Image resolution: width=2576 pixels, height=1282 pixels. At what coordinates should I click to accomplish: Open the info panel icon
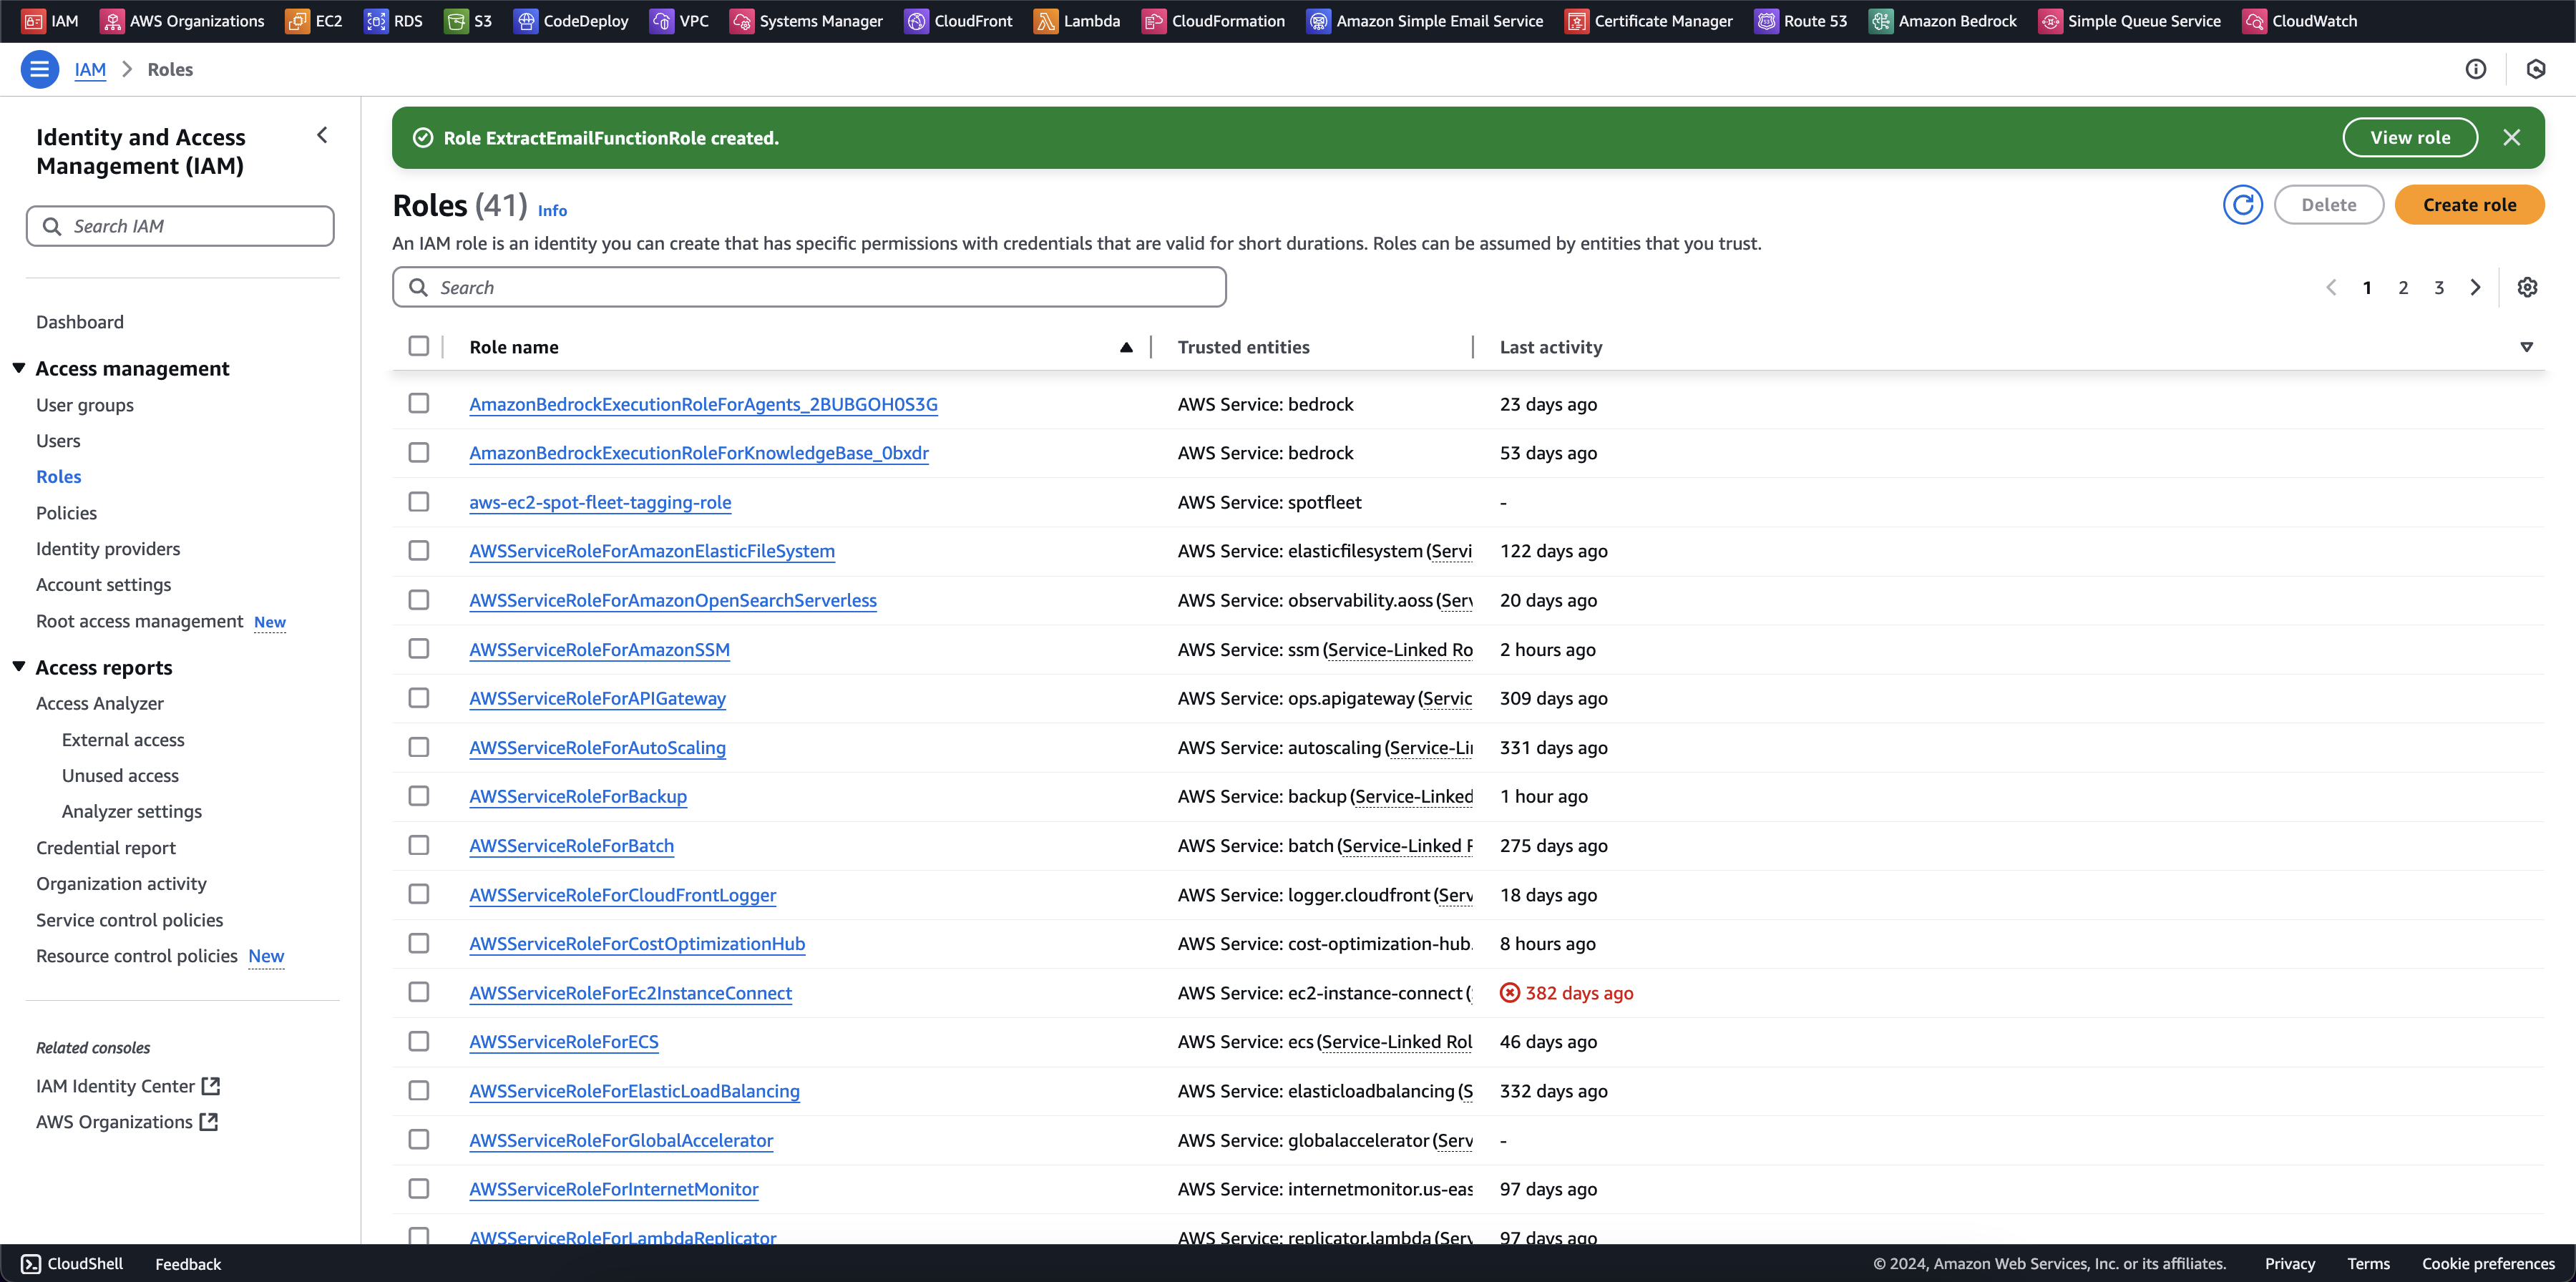[2475, 69]
